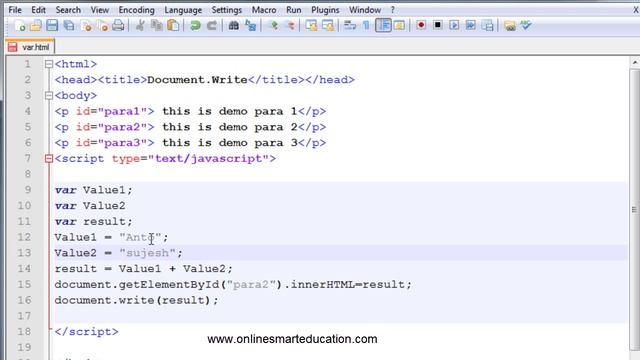Click the "Anto" string on line 12
This screenshot has height=360, width=640.
(x=140, y=237)
